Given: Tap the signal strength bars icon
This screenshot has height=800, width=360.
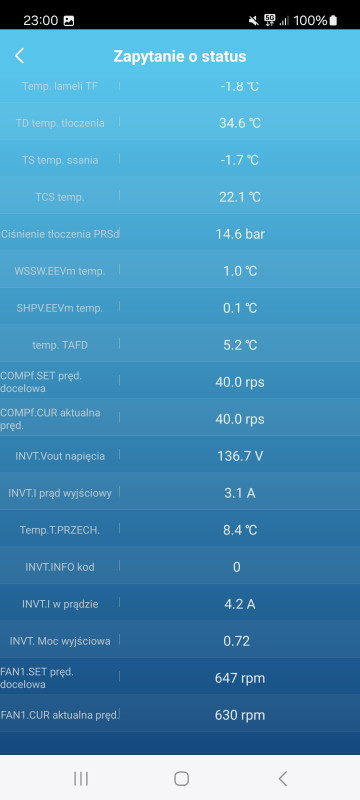Looking at the screenshot, I should coord(284,21).
